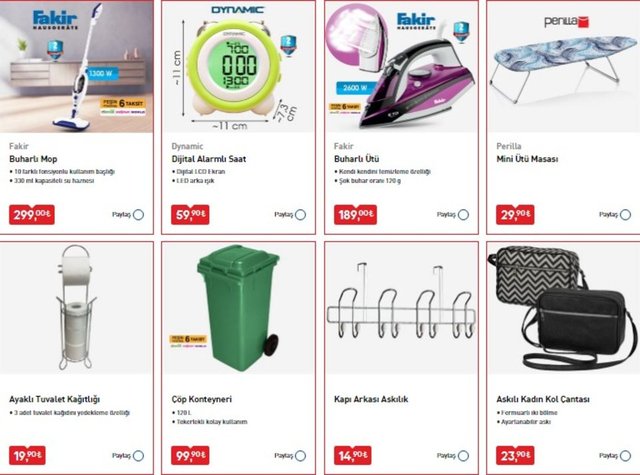Open the green wheeled trash container image

coord(238,308)
